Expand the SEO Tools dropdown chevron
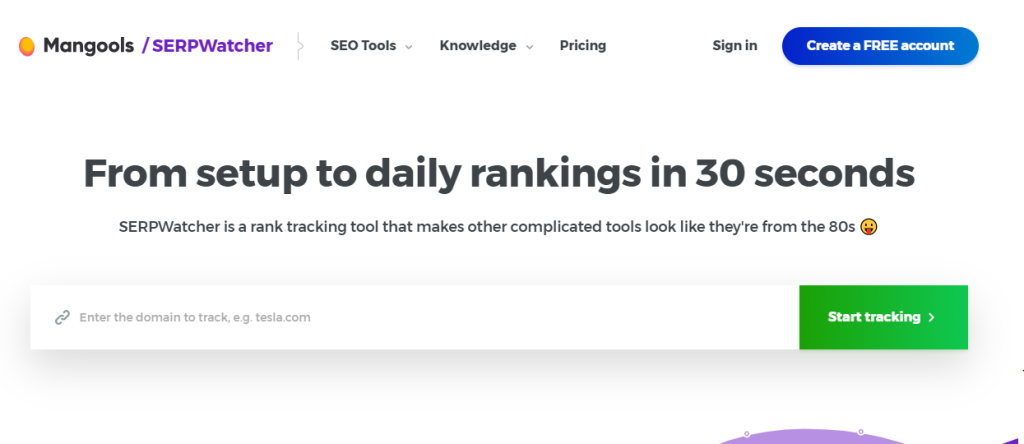The height and width of the screenshot is (444, 1024). coord(409,47)
